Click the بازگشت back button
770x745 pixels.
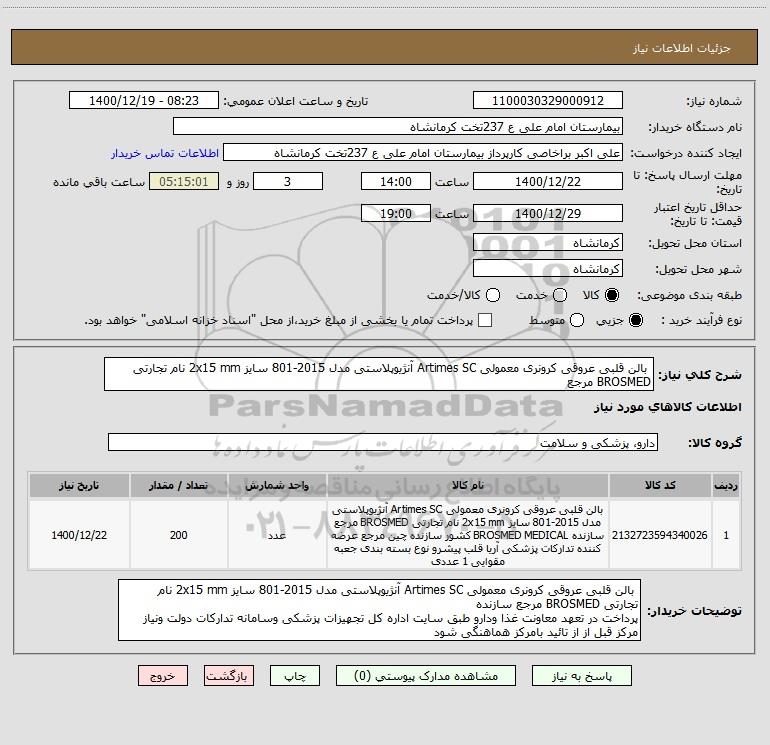(229, 676)
